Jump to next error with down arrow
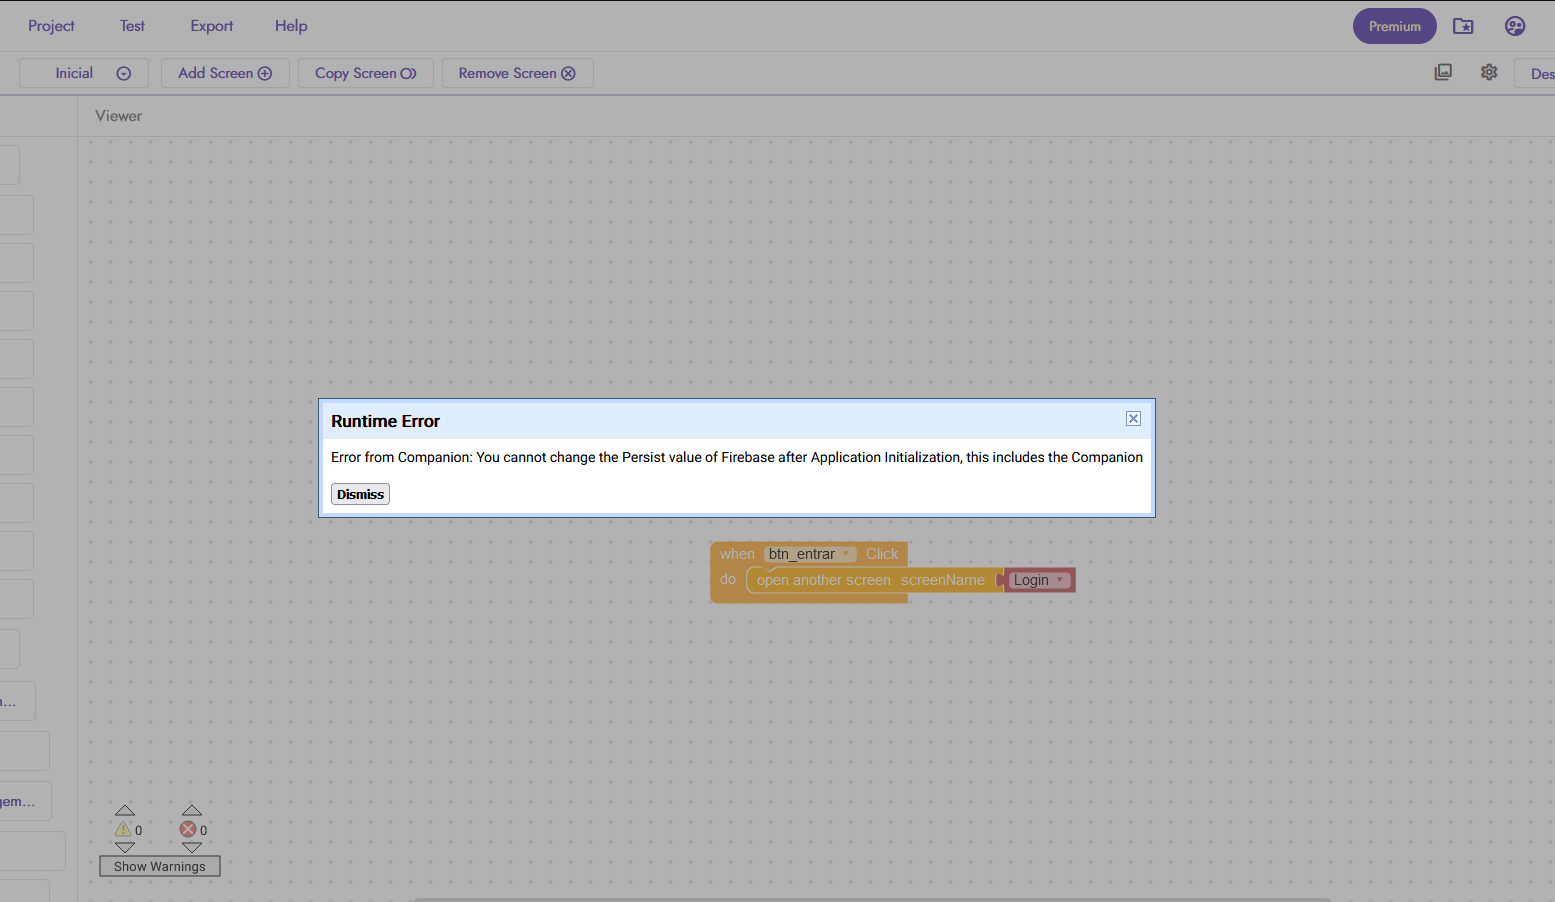Screen dimensions: 1555x902 point(192,847)
